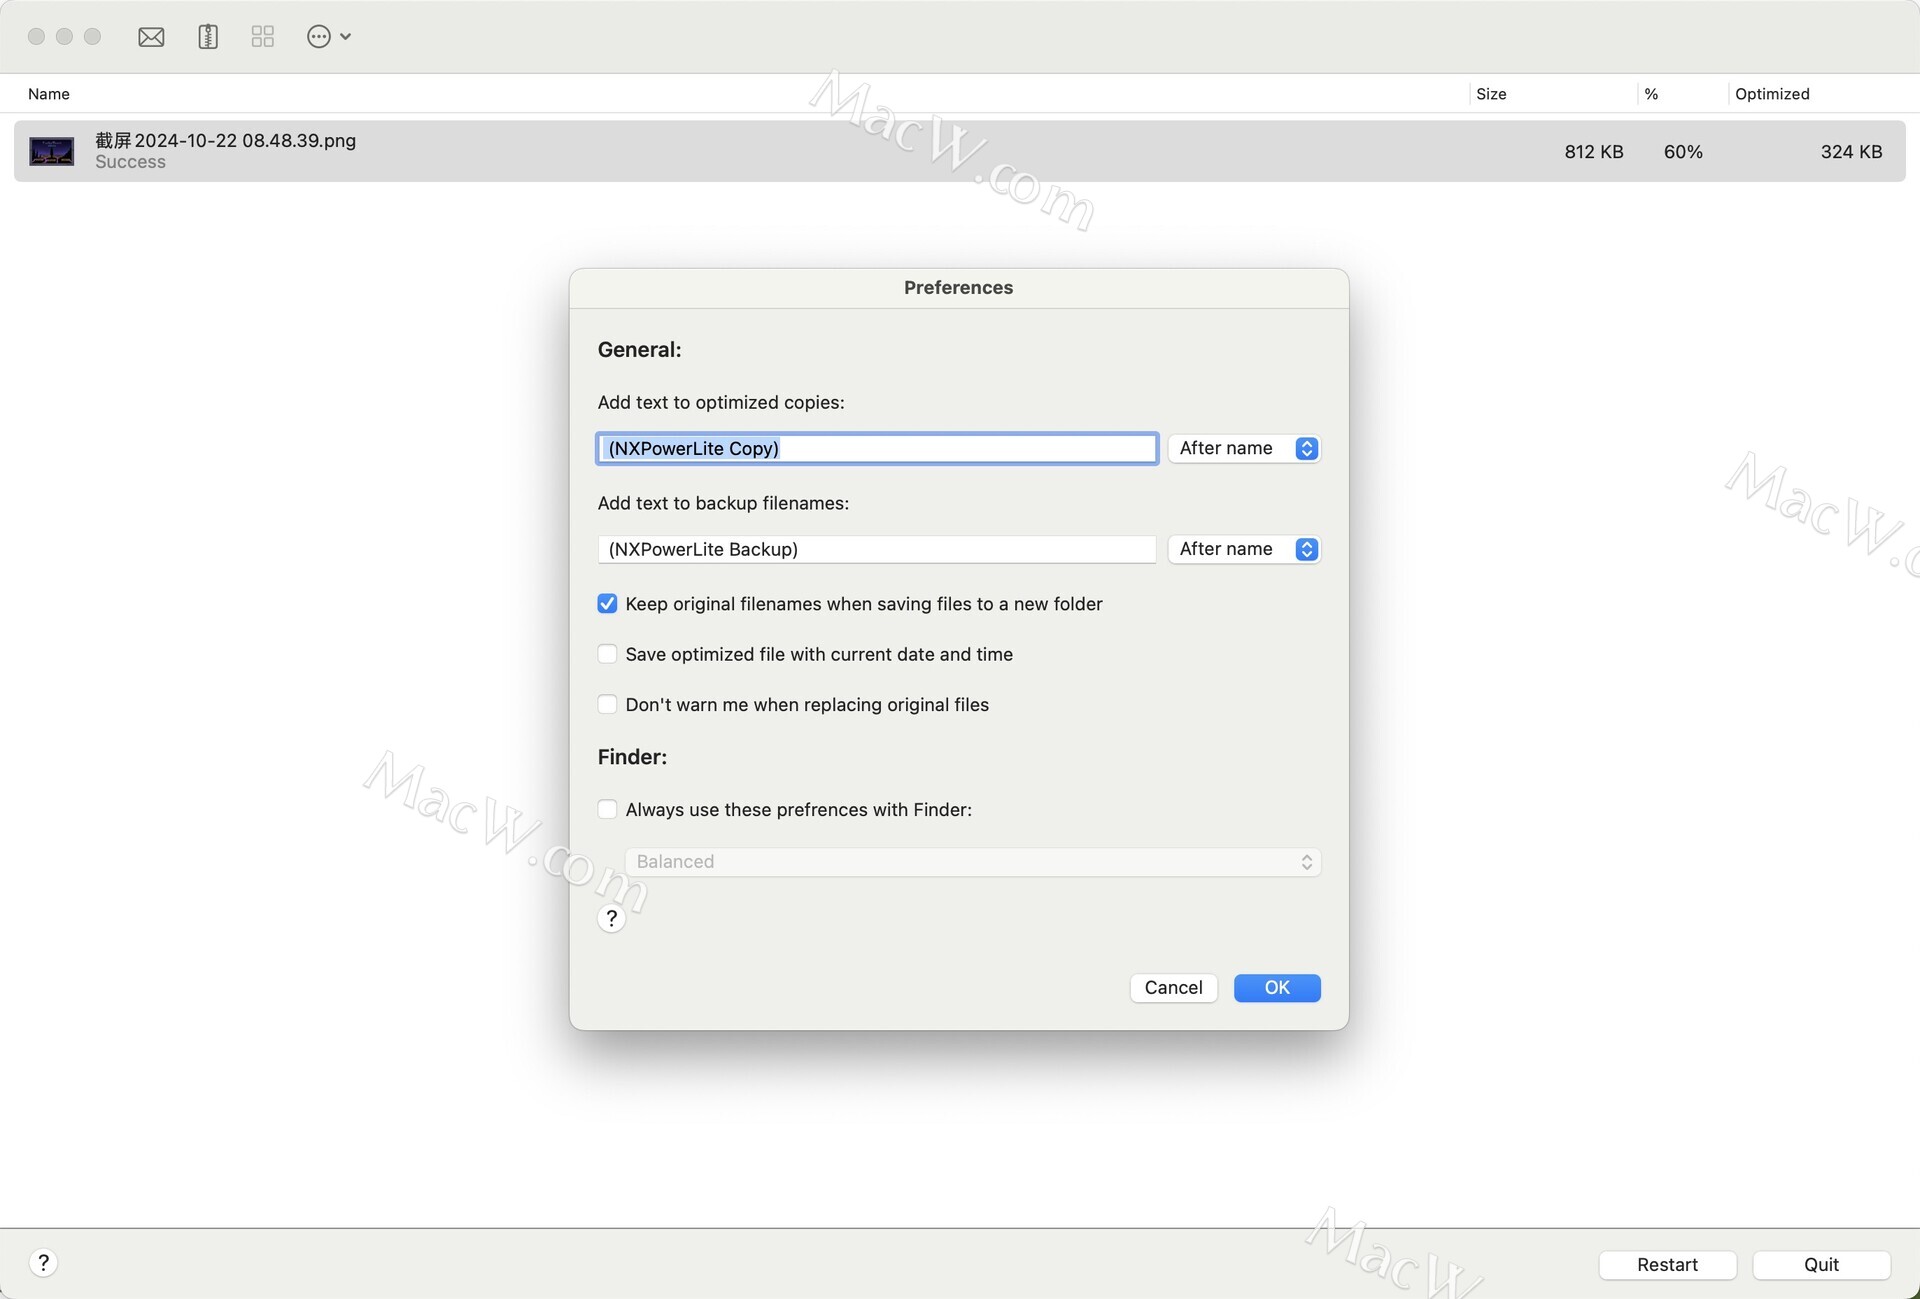Click the window minimize button
Screen dimensions: 1920x1299
[x=64, y=37]
